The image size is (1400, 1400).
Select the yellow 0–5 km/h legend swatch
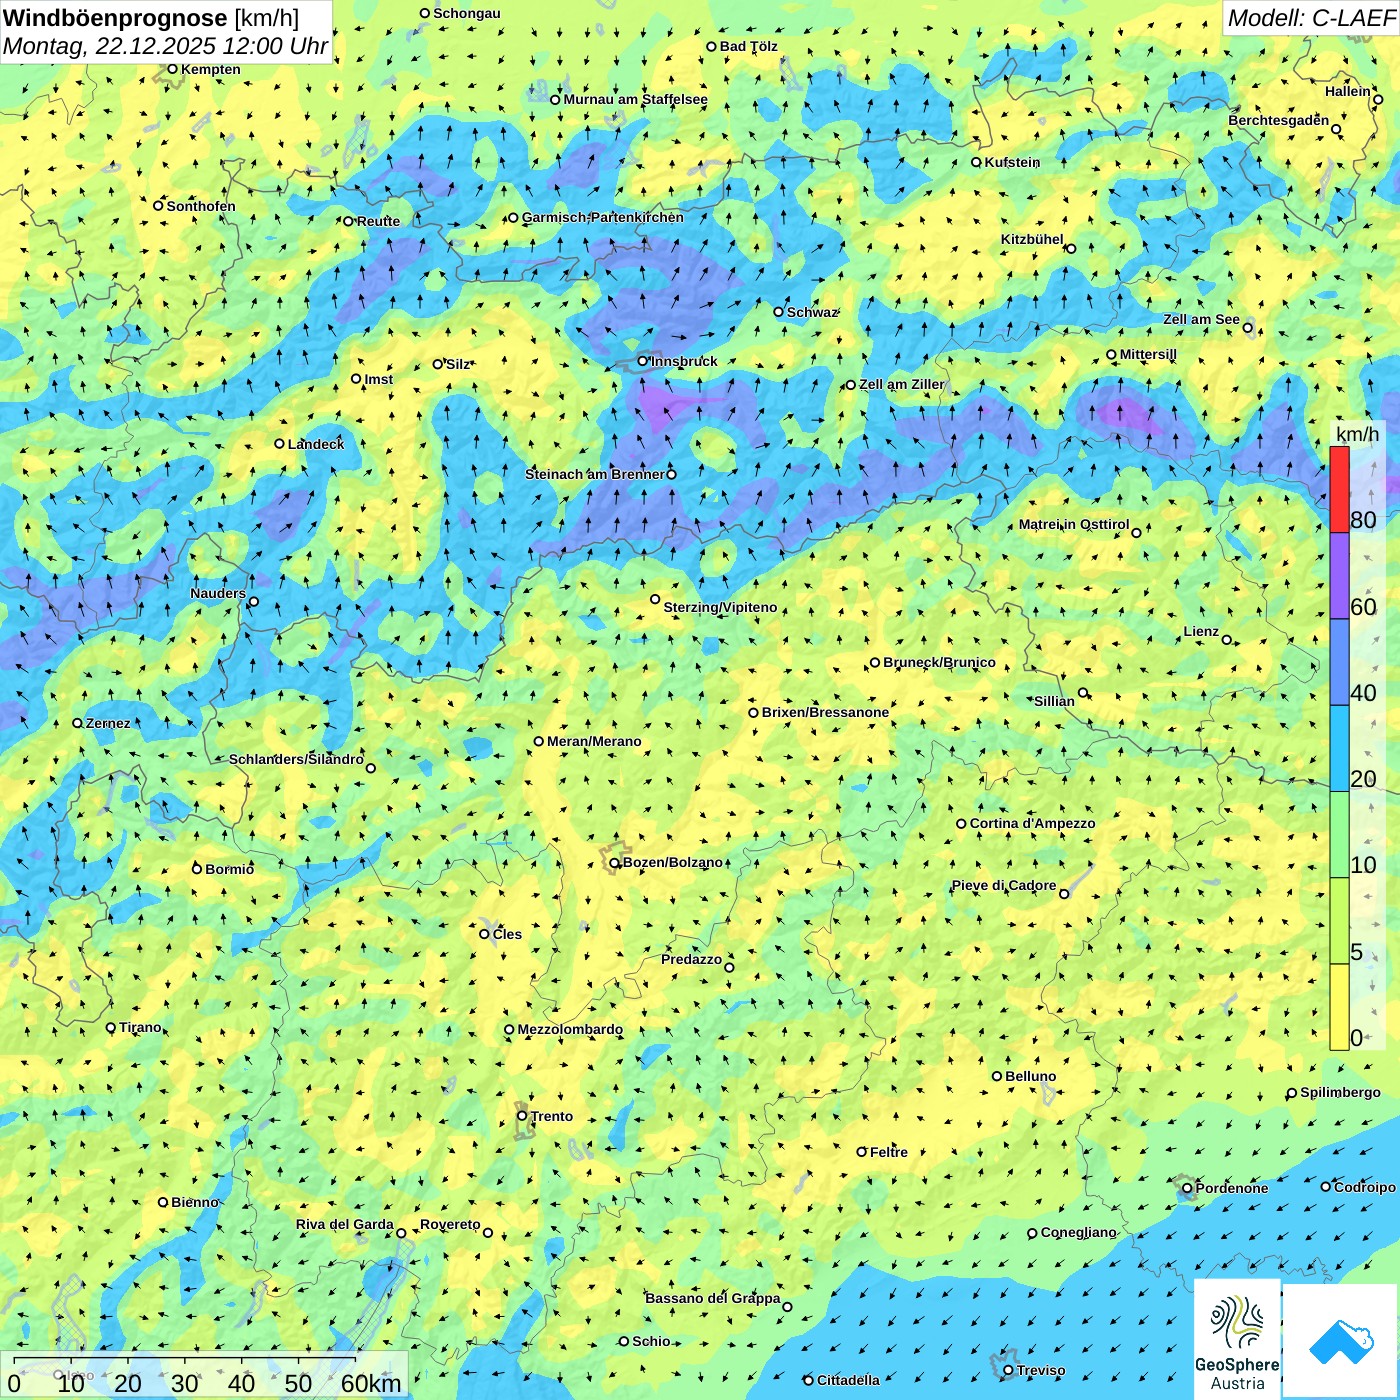(1339, 1007)
